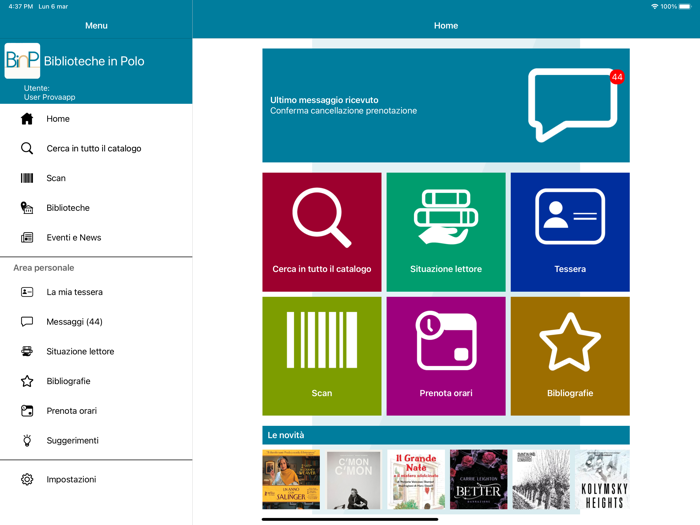Select Prenota orari in side menu

[x=96, y=411]
